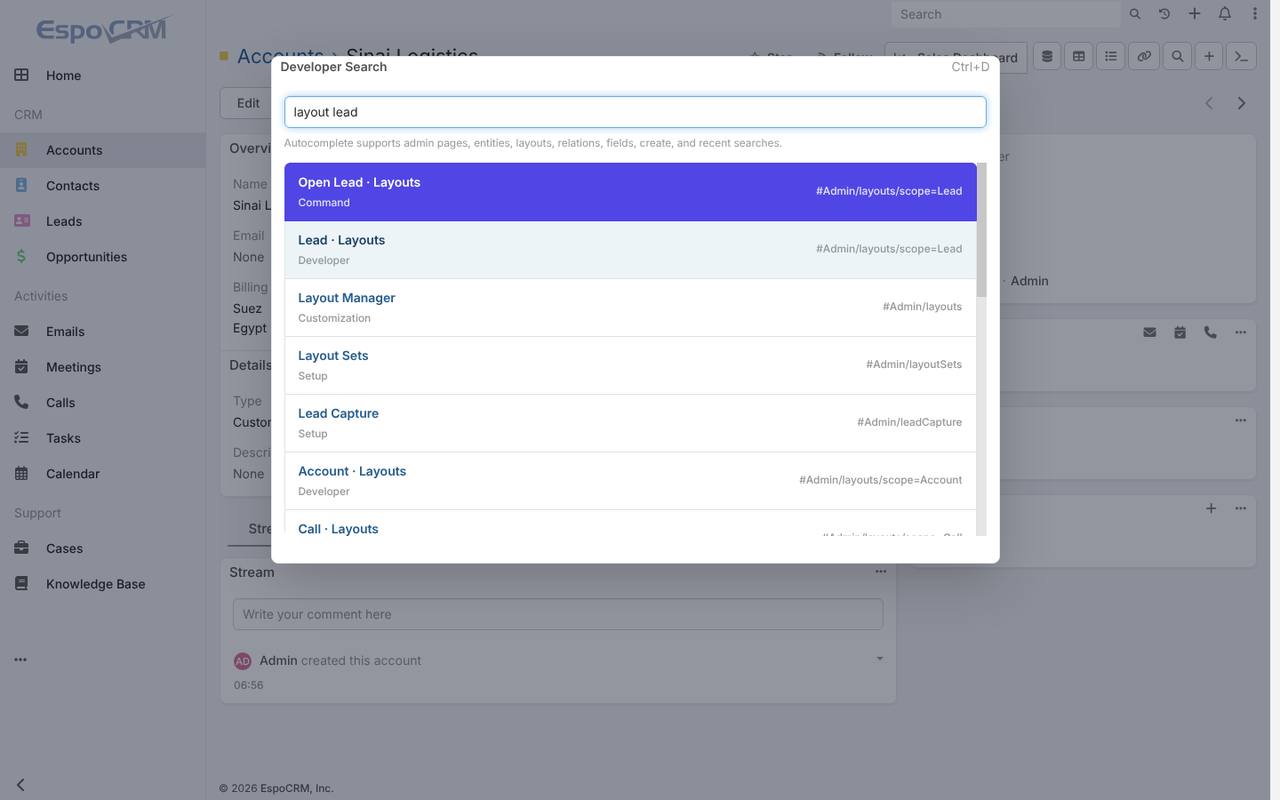The image size is (1280, 800).
Task: Open the Stream panel ellipsis menu
Action: pos(881,572)
